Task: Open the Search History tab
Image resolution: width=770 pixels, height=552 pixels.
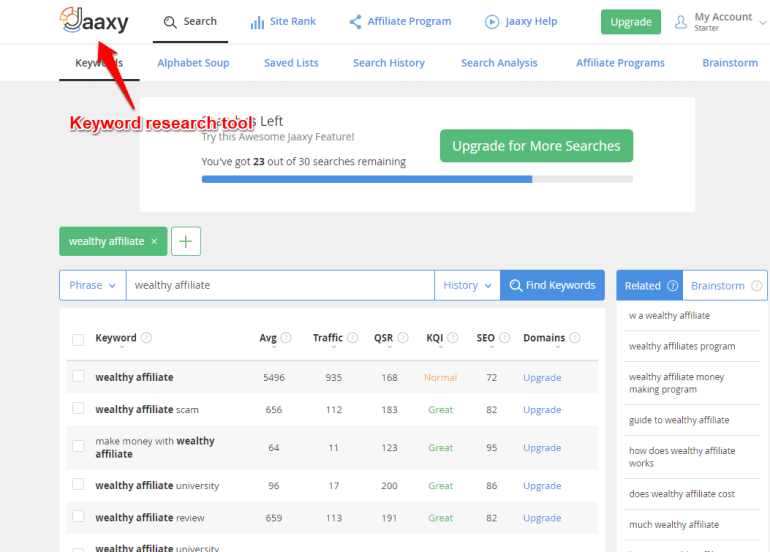Action: 389,63
